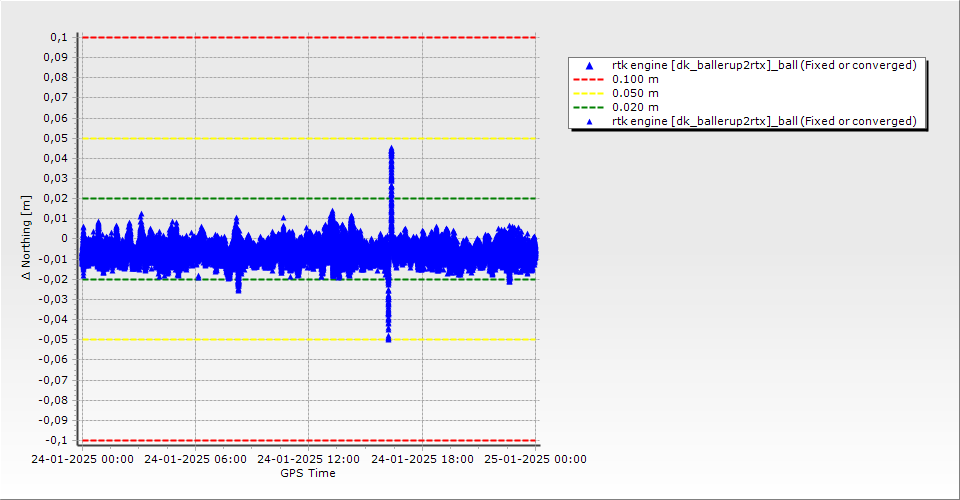Click the lowest data point near -0,05
The height and width of the screenshot is (500, 960).
coord(388,338)
